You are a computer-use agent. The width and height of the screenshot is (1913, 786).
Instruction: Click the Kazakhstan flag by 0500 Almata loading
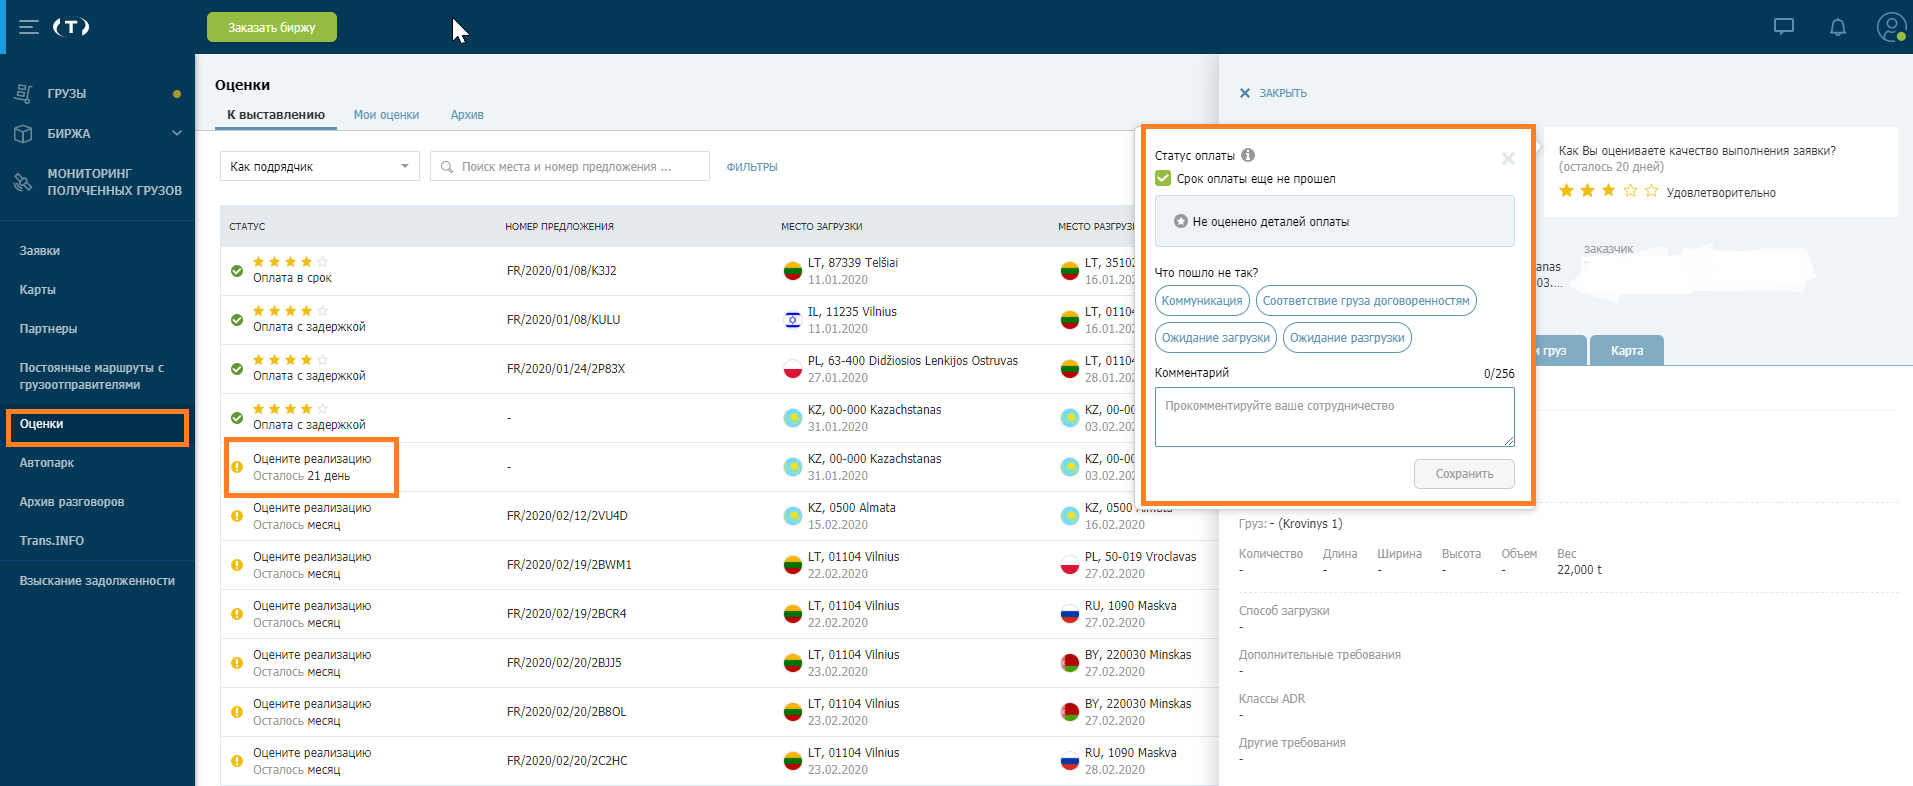point(792,516)
